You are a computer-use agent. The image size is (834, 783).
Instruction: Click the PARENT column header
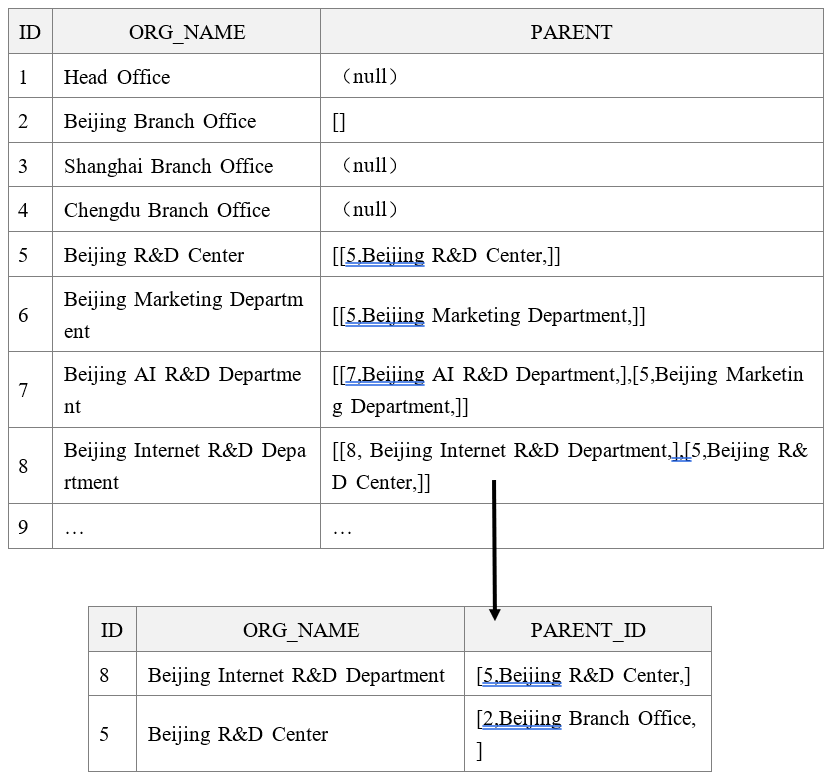(x=571, y=32)
